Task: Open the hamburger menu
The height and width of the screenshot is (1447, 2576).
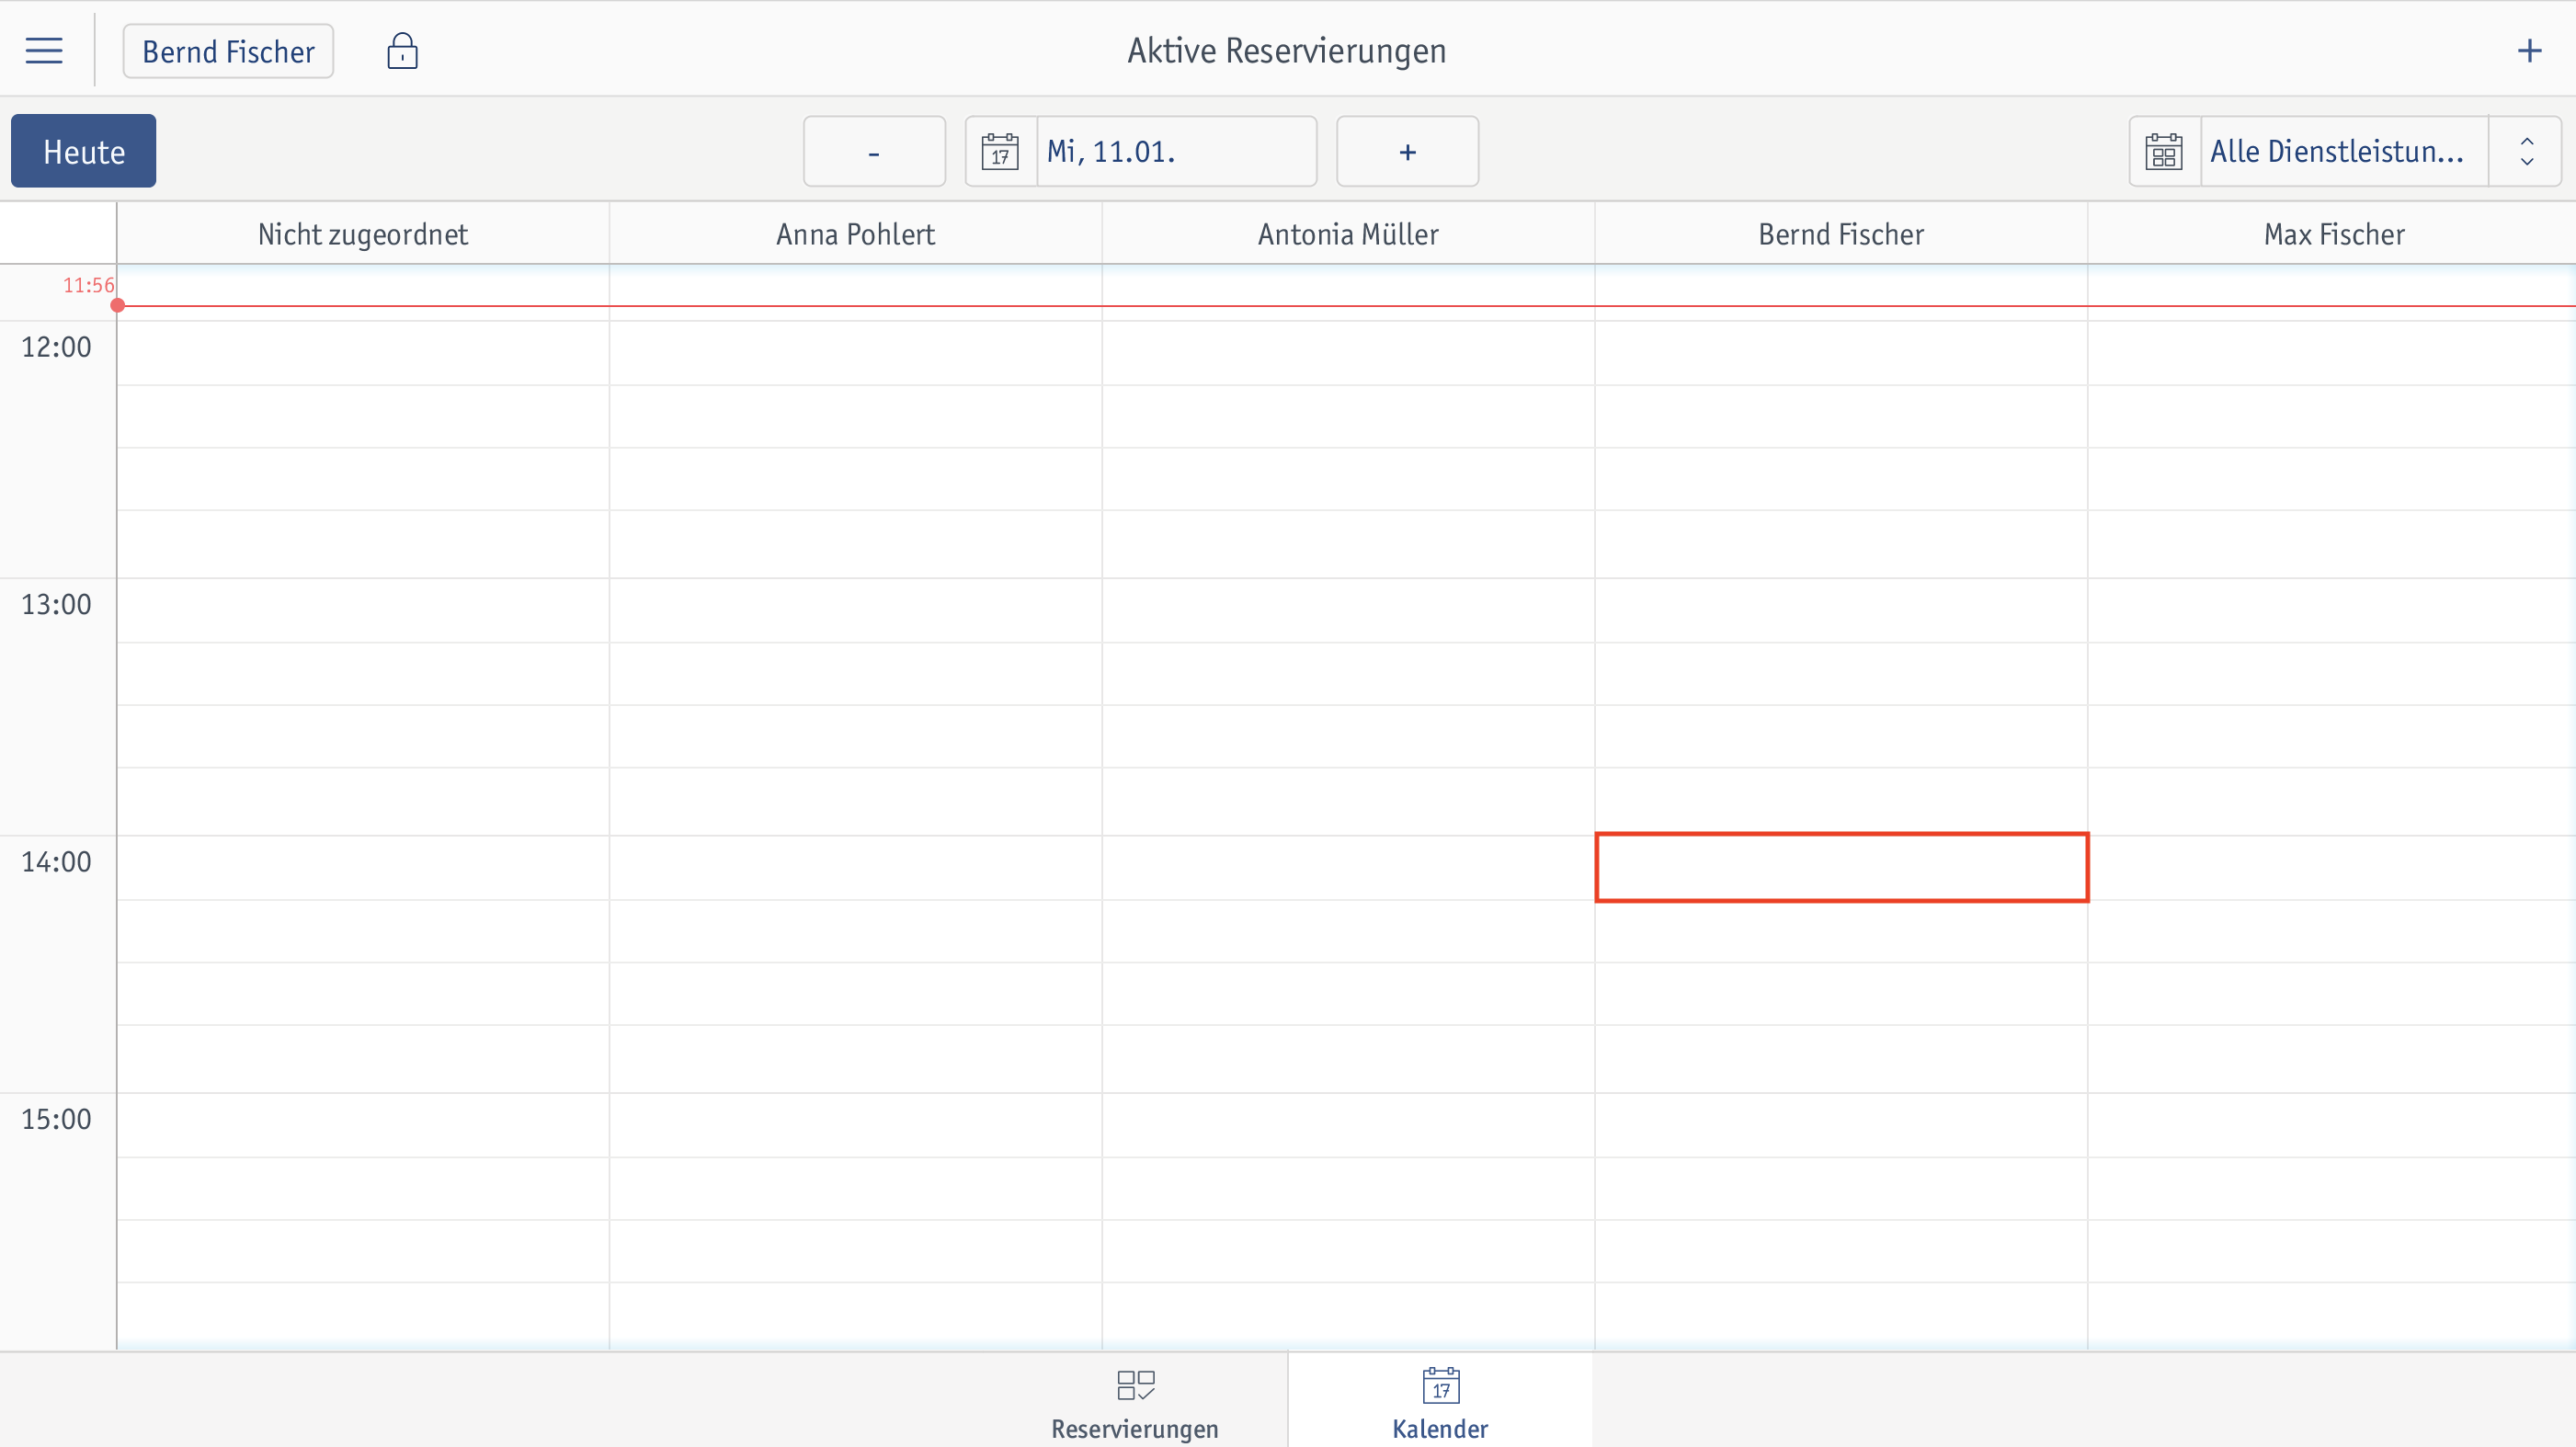Action: tap(44, 50)
